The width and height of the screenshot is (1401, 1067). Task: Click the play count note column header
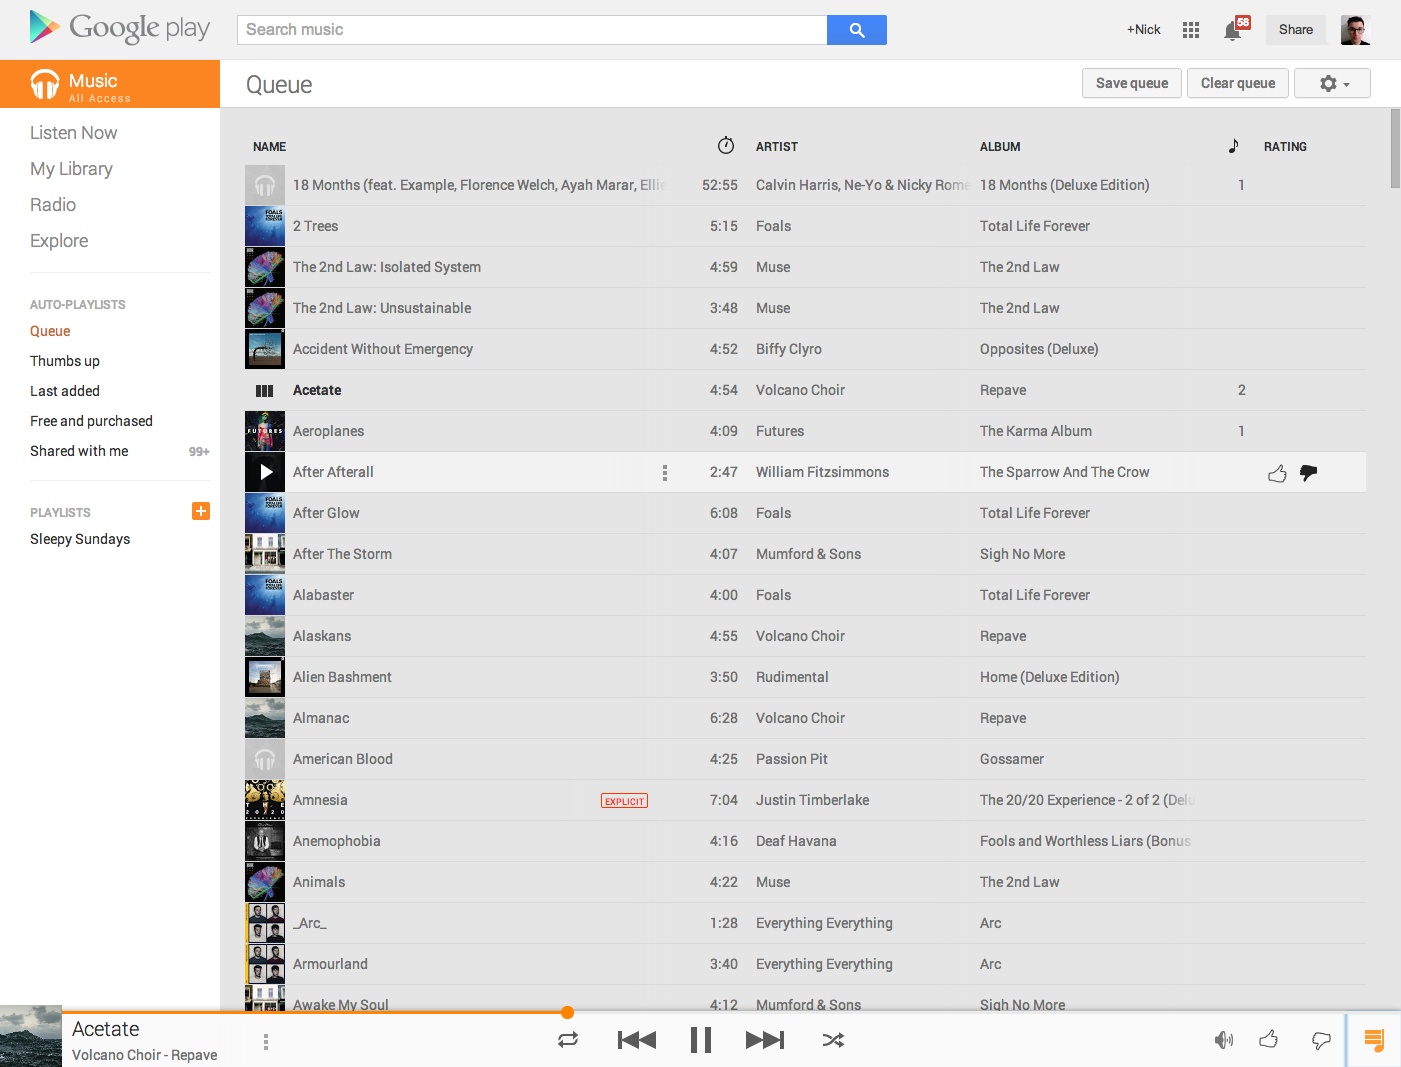tap(1233, 146)
